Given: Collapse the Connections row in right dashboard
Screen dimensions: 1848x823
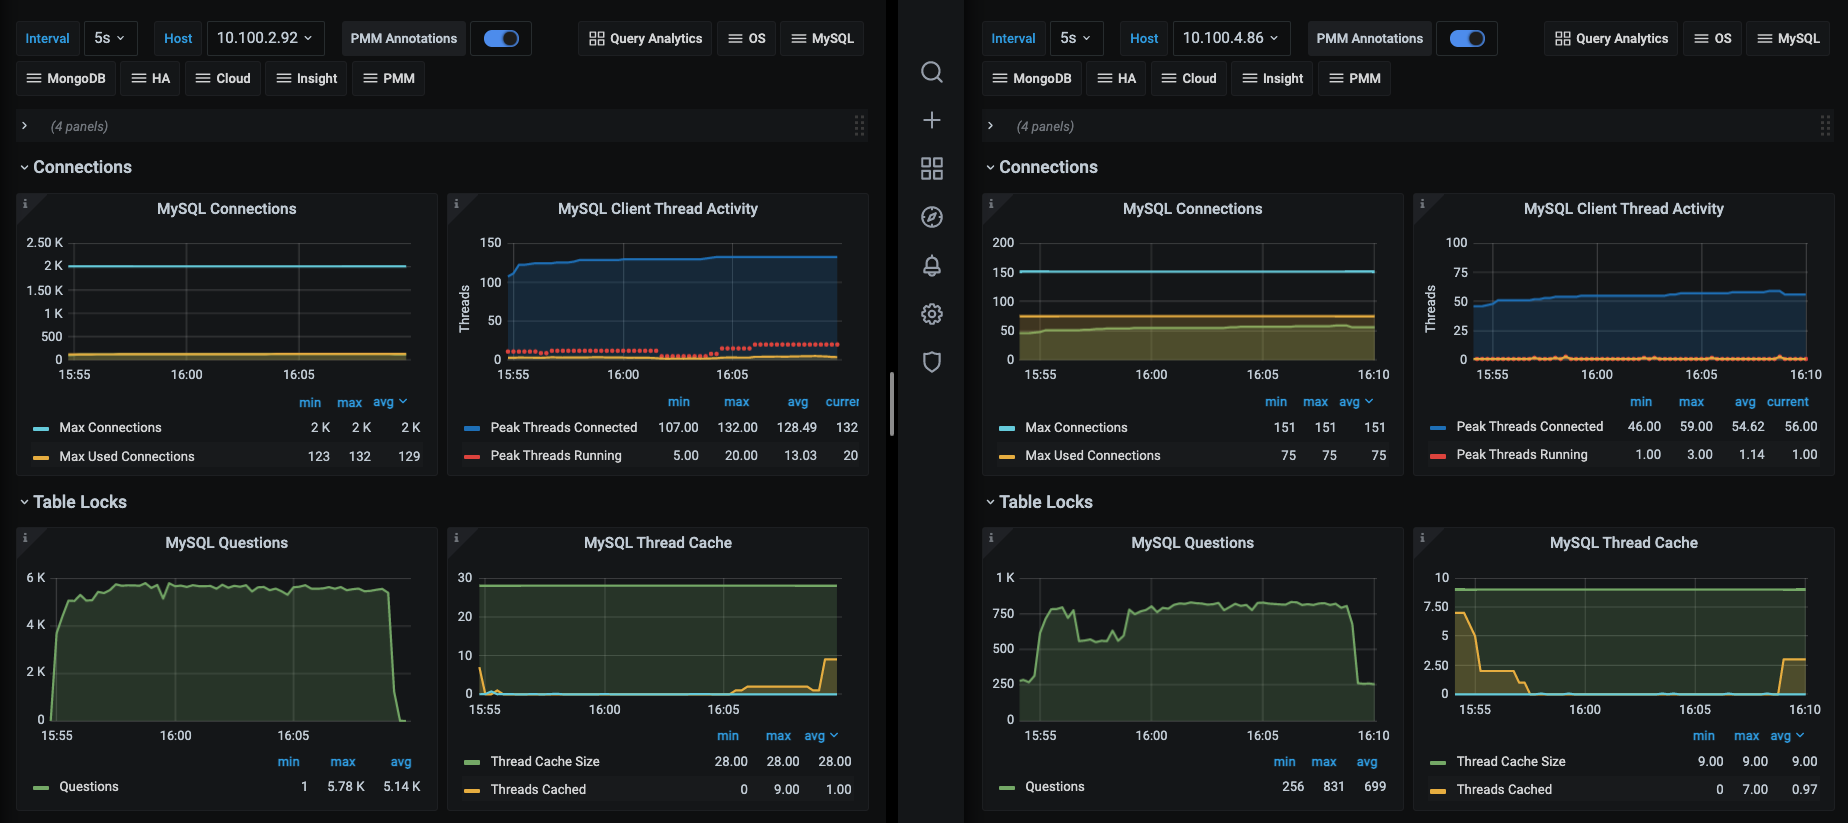Looking at the screenshot, I should (1048, 167).
